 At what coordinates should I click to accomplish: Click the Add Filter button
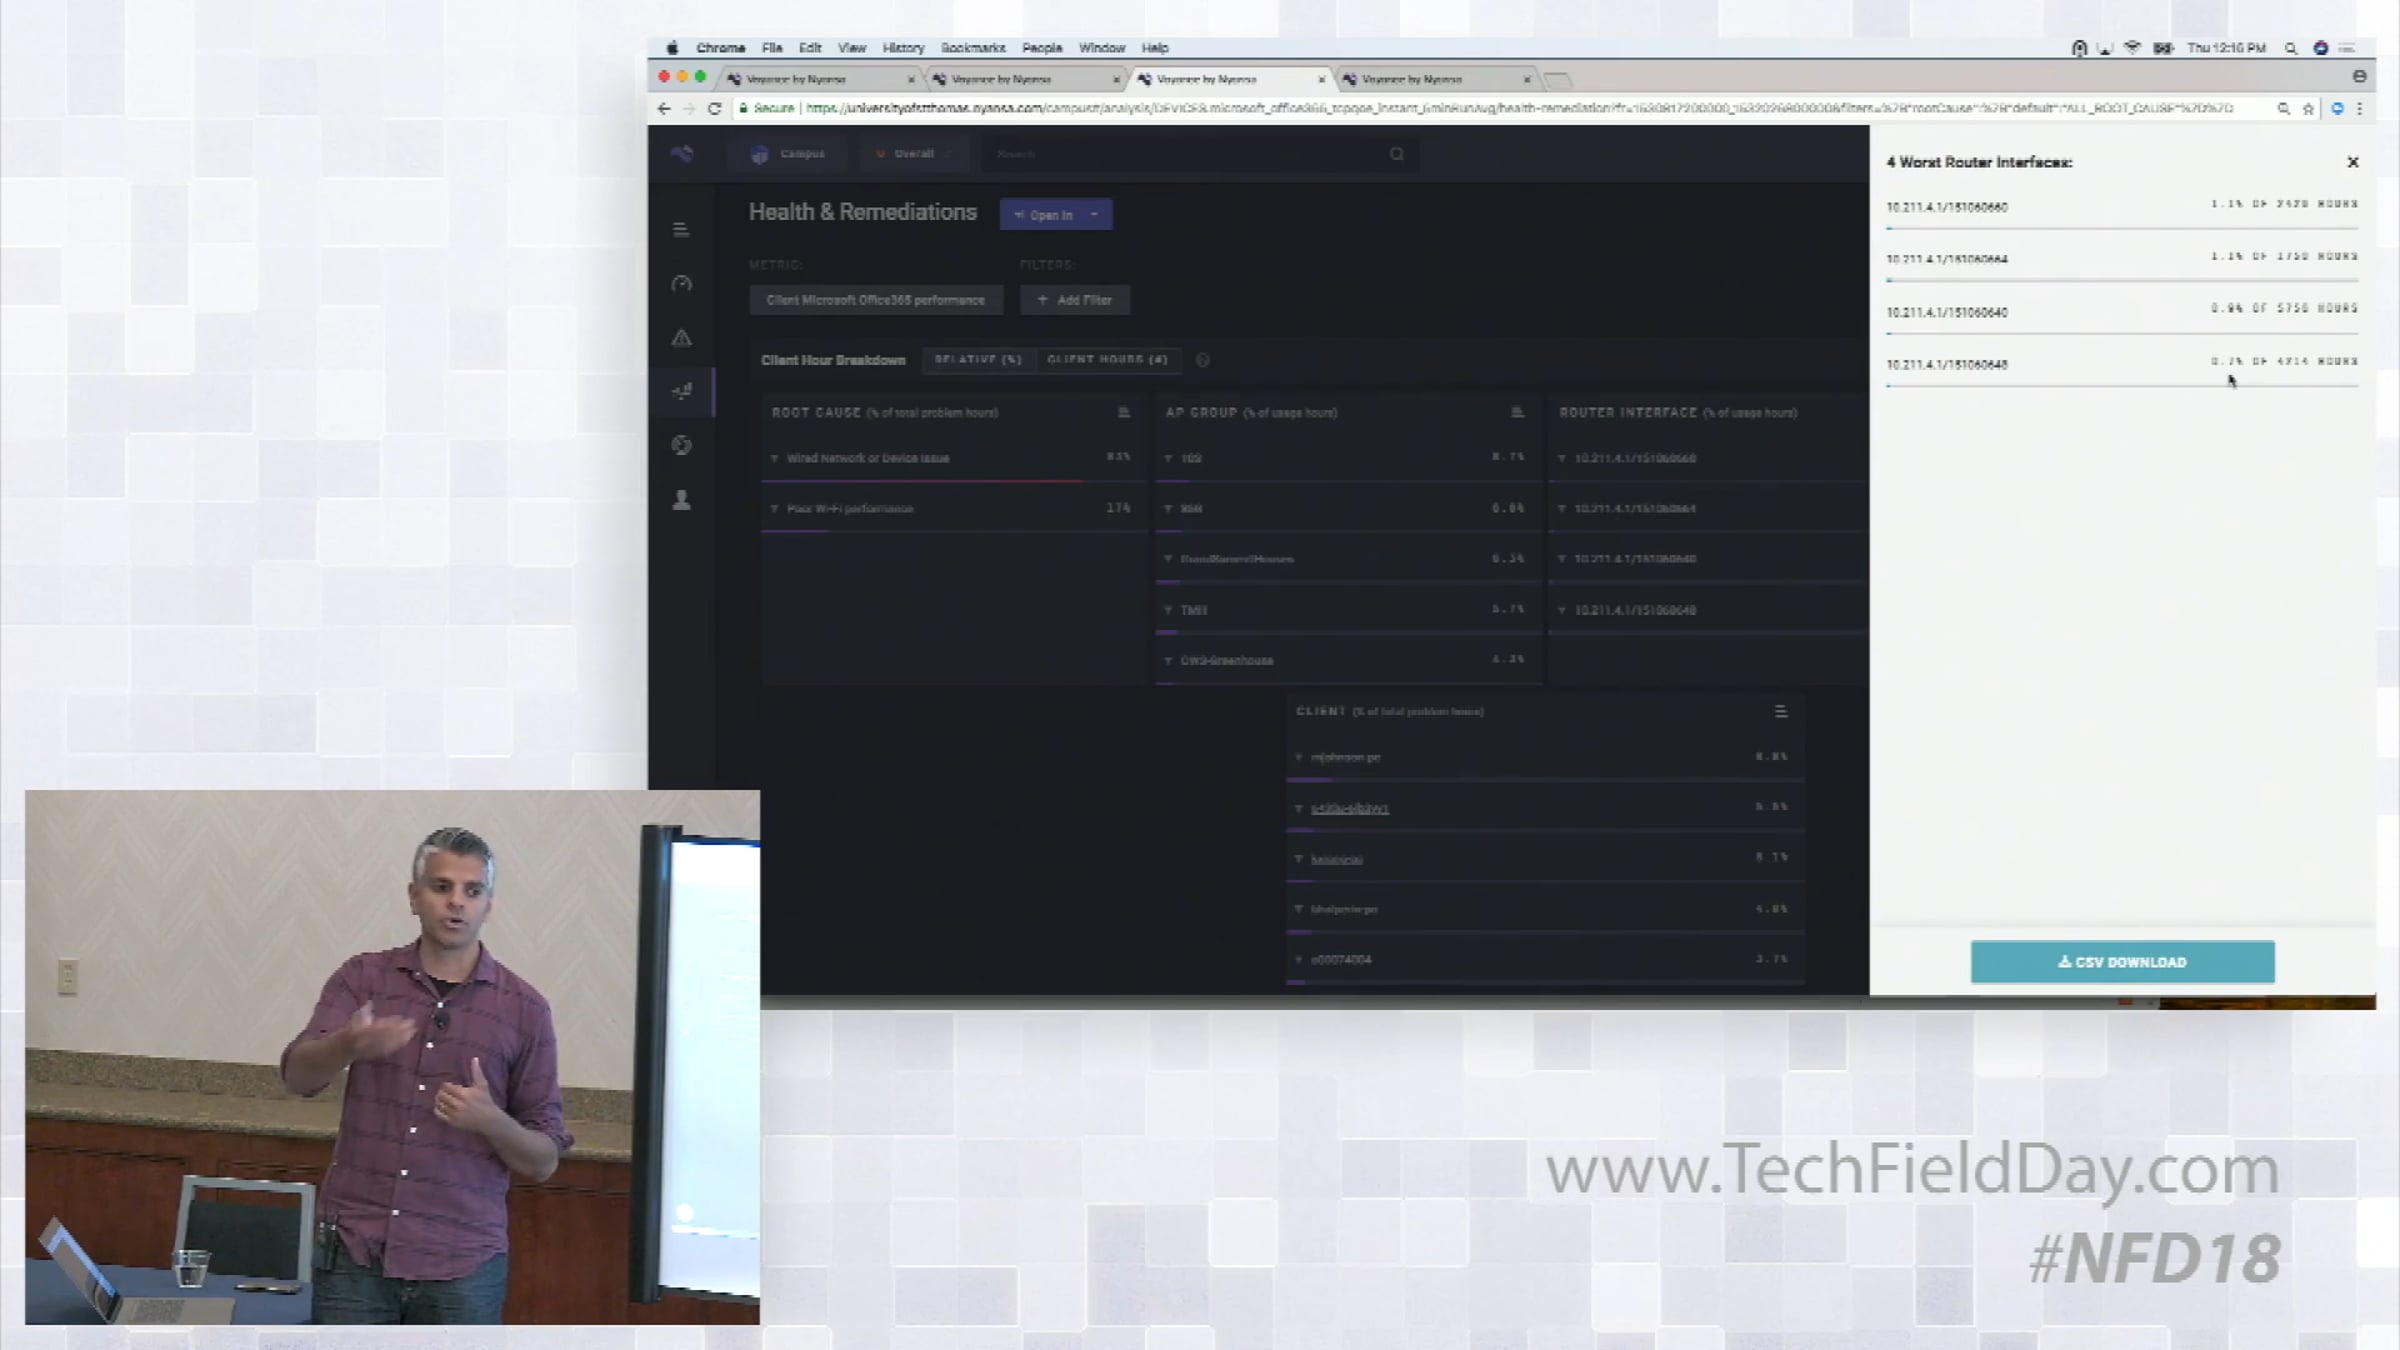(1075, 300)
